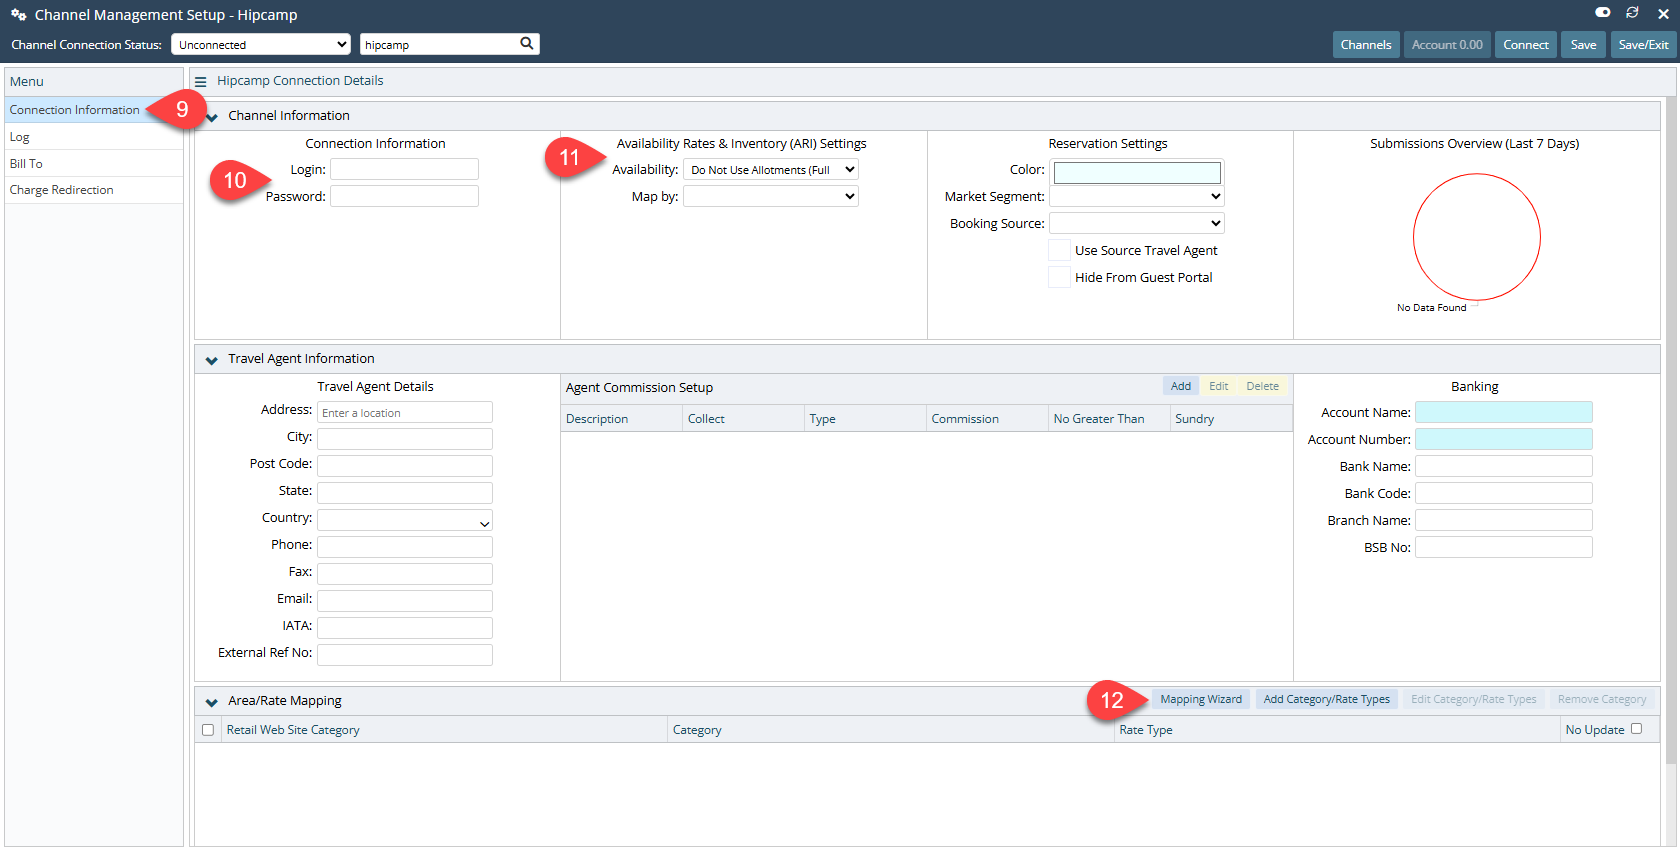Click the Edit button in Agent Commission Setup
The width and height of the screenshot is (1680, 851).
(1218, 386)
